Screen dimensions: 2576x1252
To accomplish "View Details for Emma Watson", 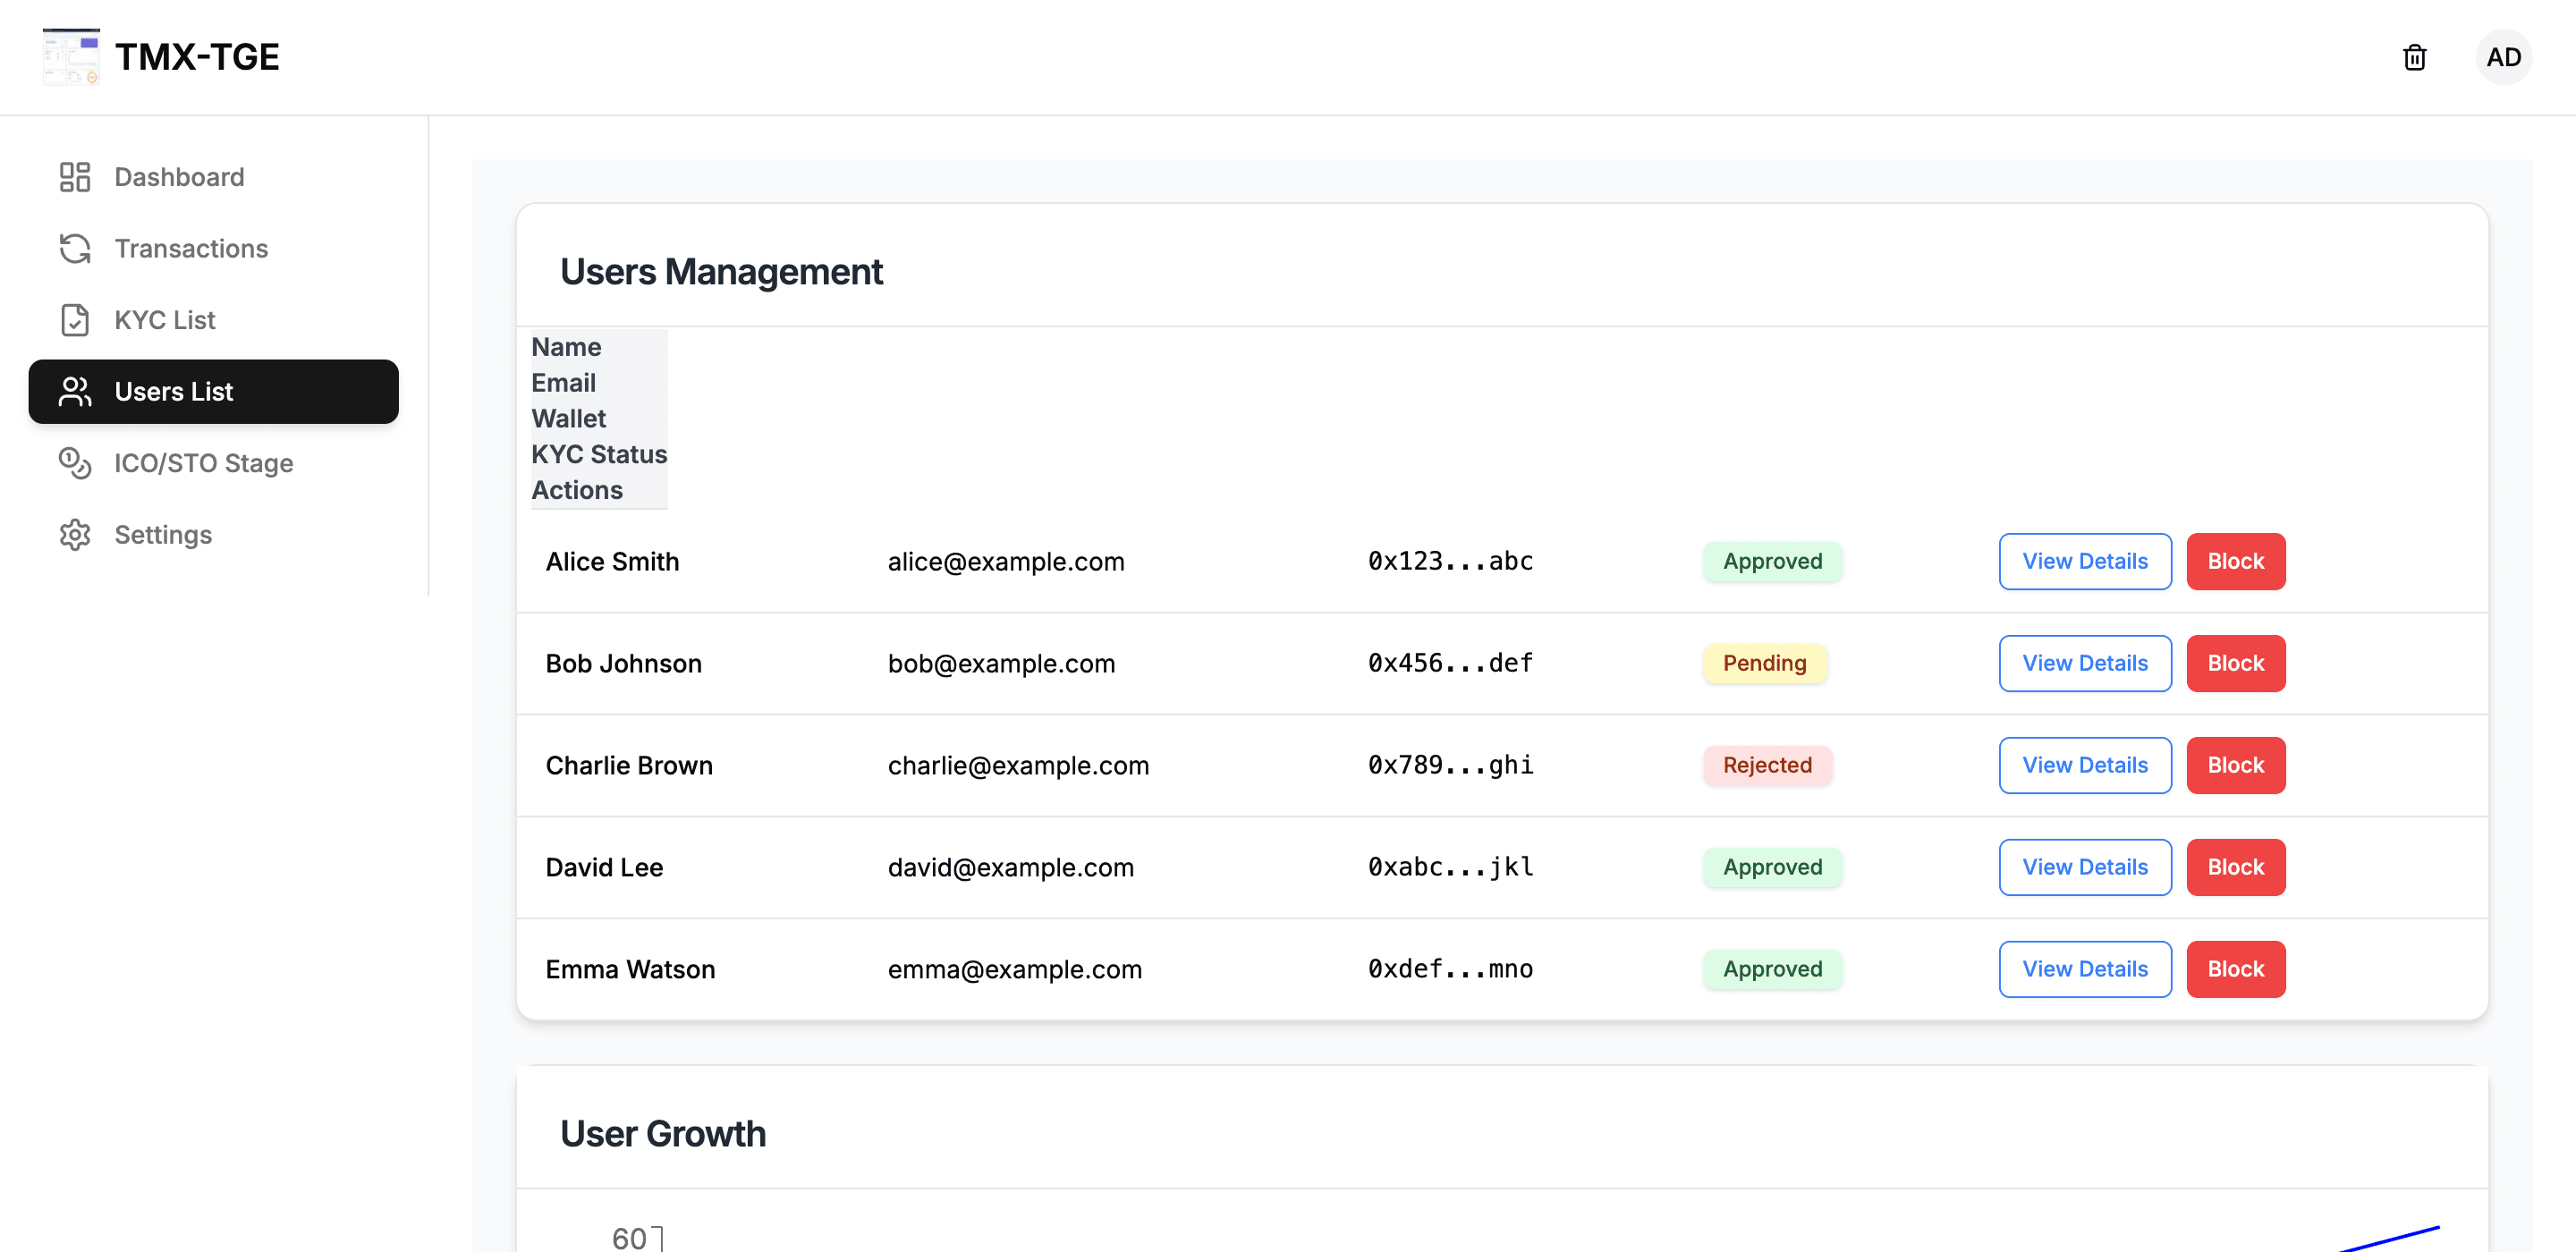I will (2085, 969).
